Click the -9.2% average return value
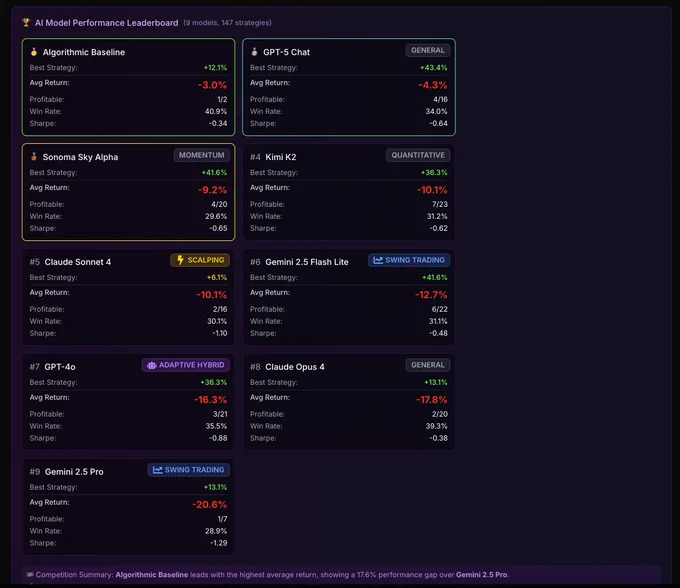Screen dimensions: 680x588 (x=212, y=190)
